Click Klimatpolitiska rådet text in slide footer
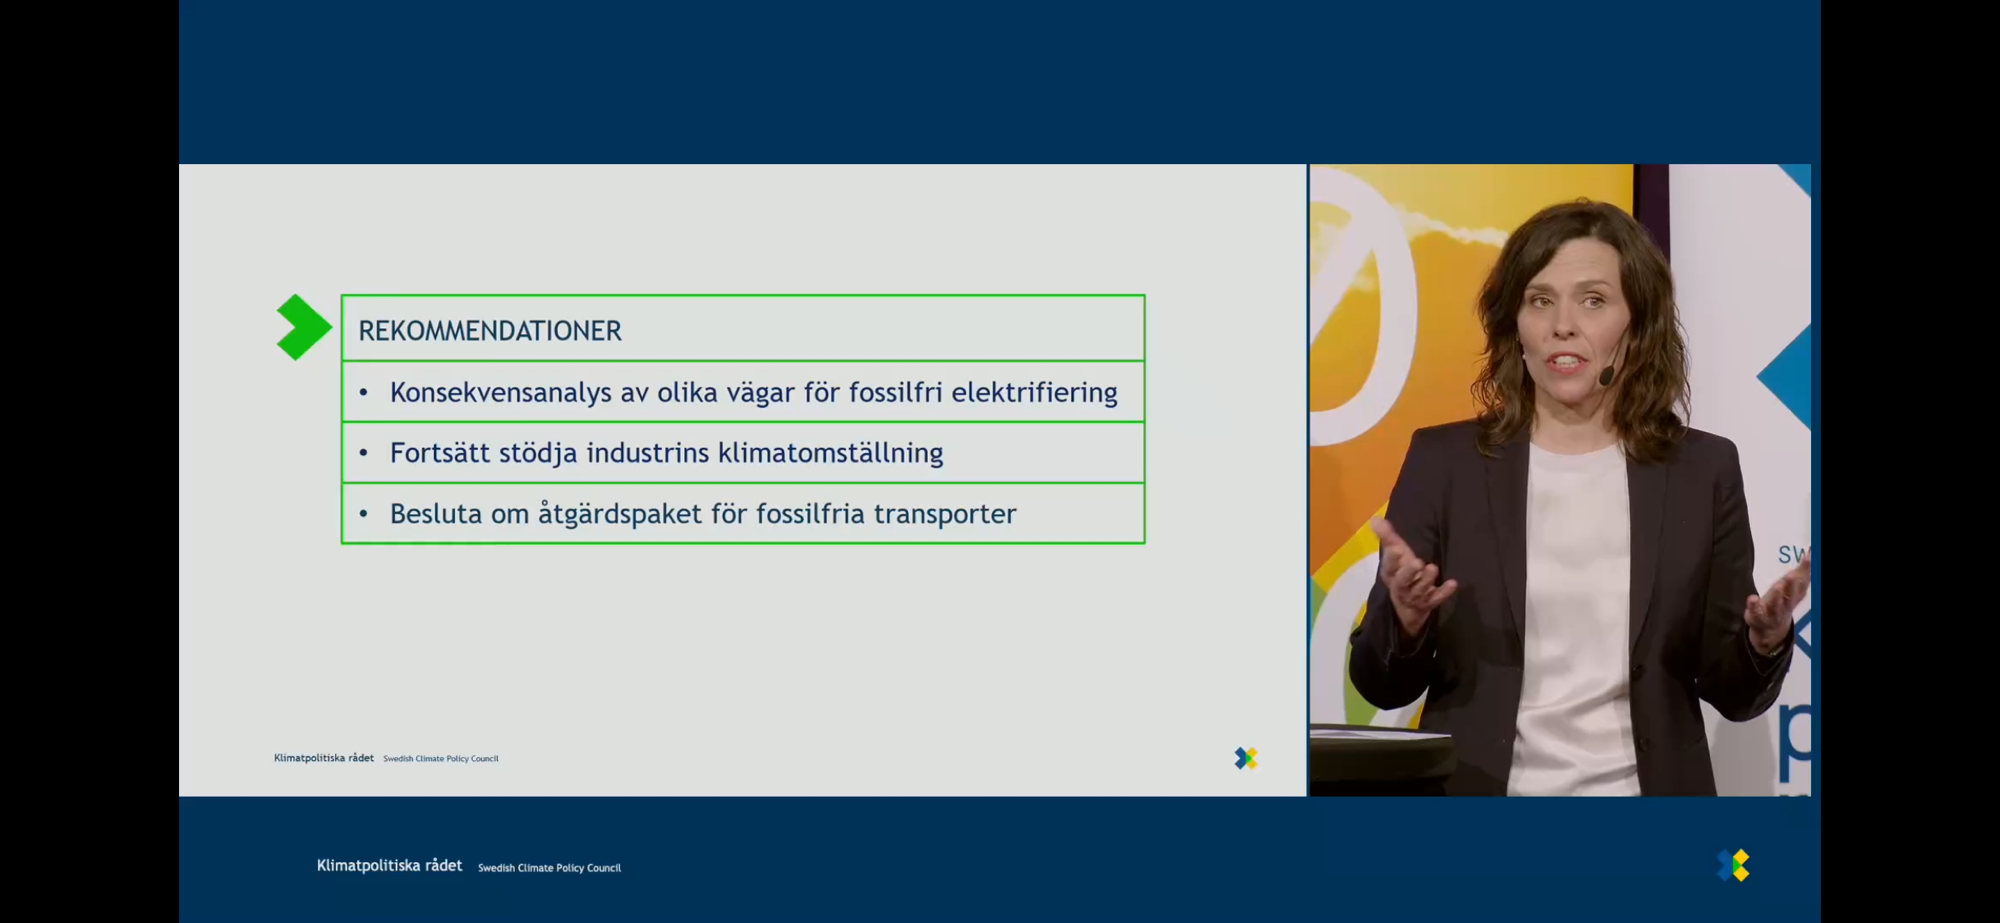Viewport: 2000px width, 923px height. tap(323, 758)
